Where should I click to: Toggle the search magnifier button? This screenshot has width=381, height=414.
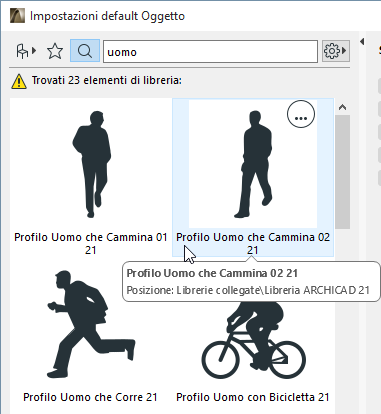click(x=85, y=51)
